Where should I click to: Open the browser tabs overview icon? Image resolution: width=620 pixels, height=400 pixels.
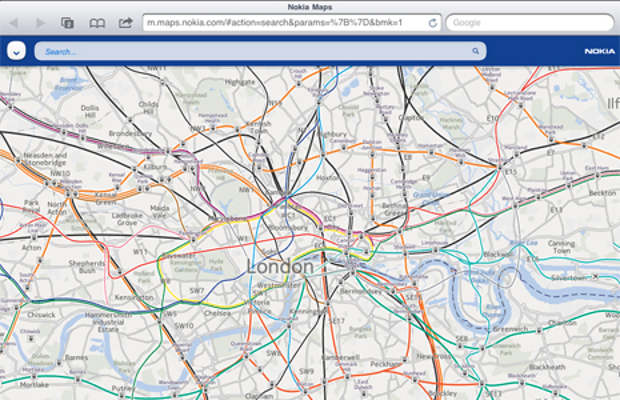[x=67, y=23]
